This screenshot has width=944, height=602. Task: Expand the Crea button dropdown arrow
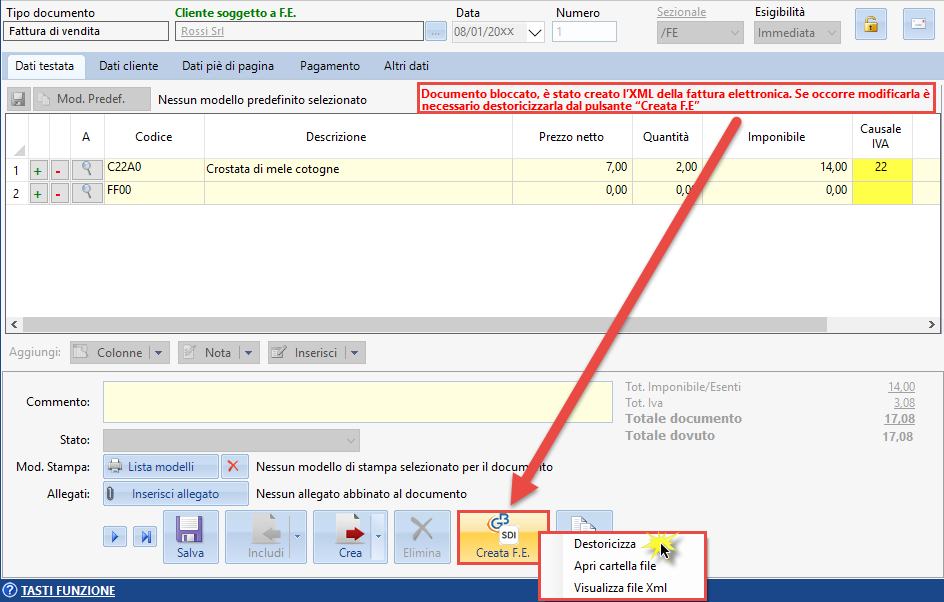click(x=379, y=537)
